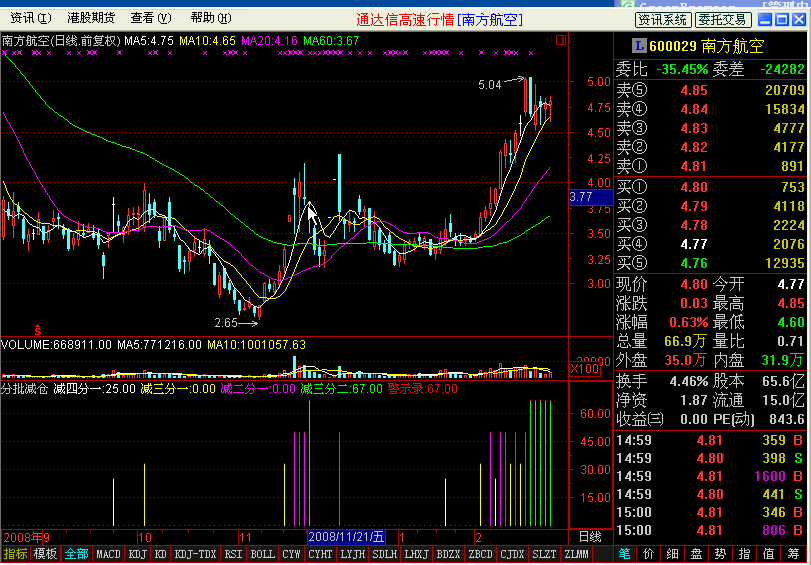Click 卖⑤ price 4.85

tap(694, 90)
